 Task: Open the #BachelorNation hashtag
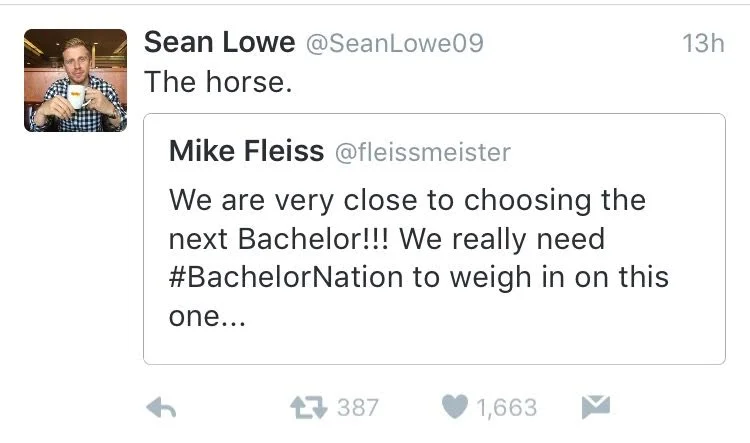[287, 277]
